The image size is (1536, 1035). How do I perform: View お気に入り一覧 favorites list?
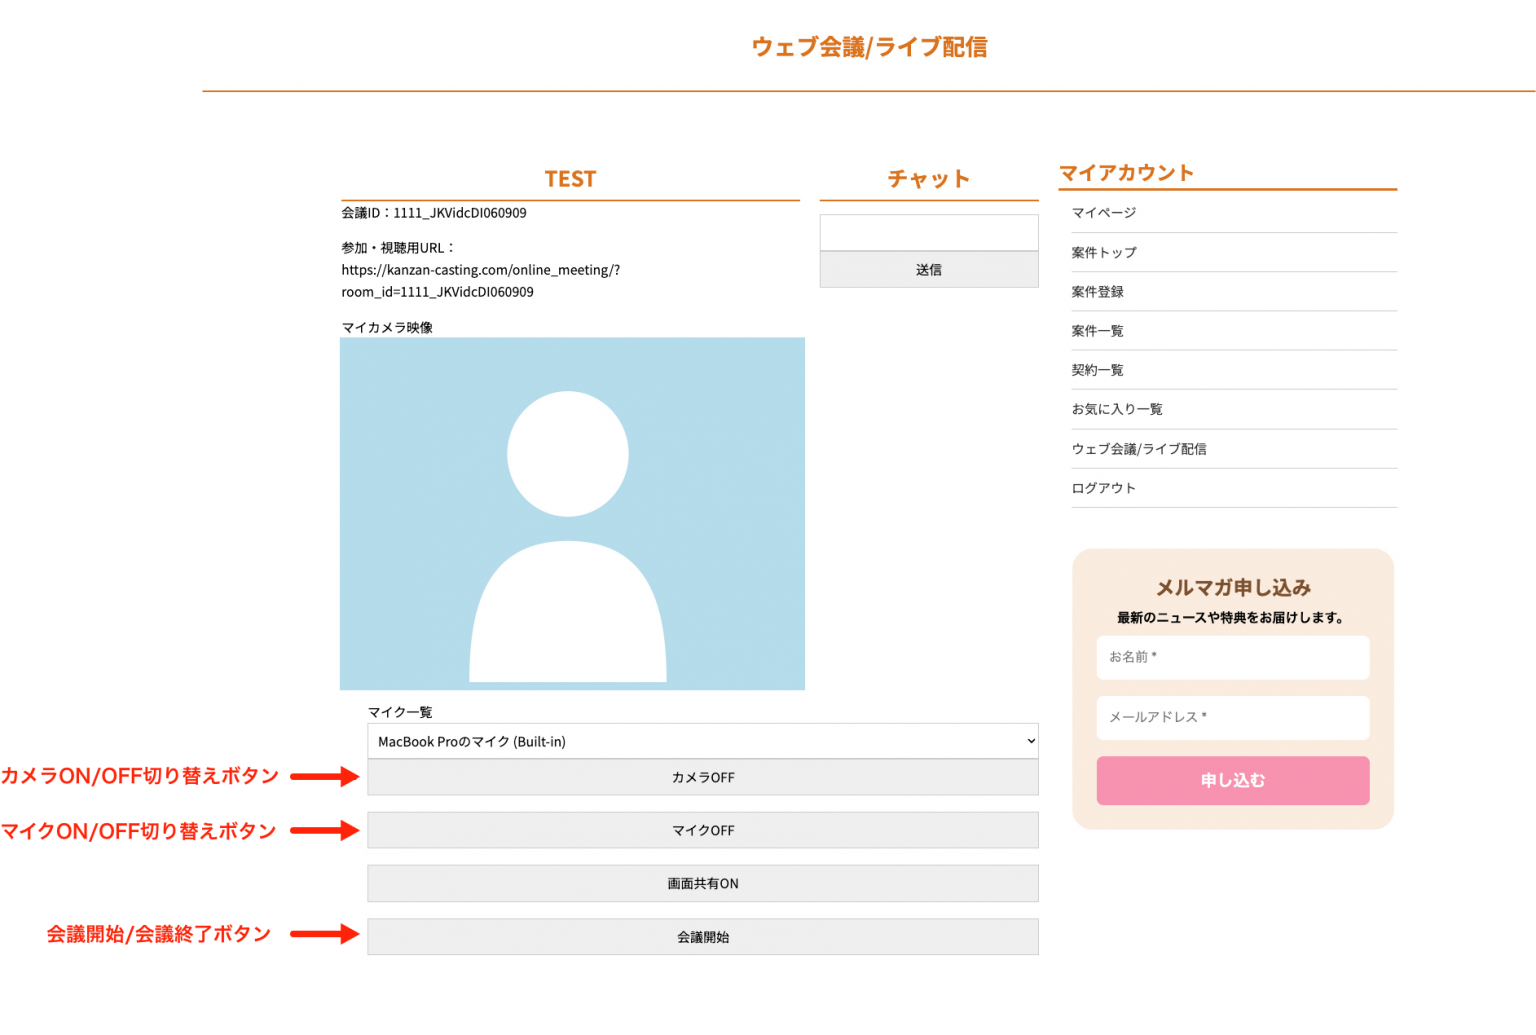coord(1117,409)
